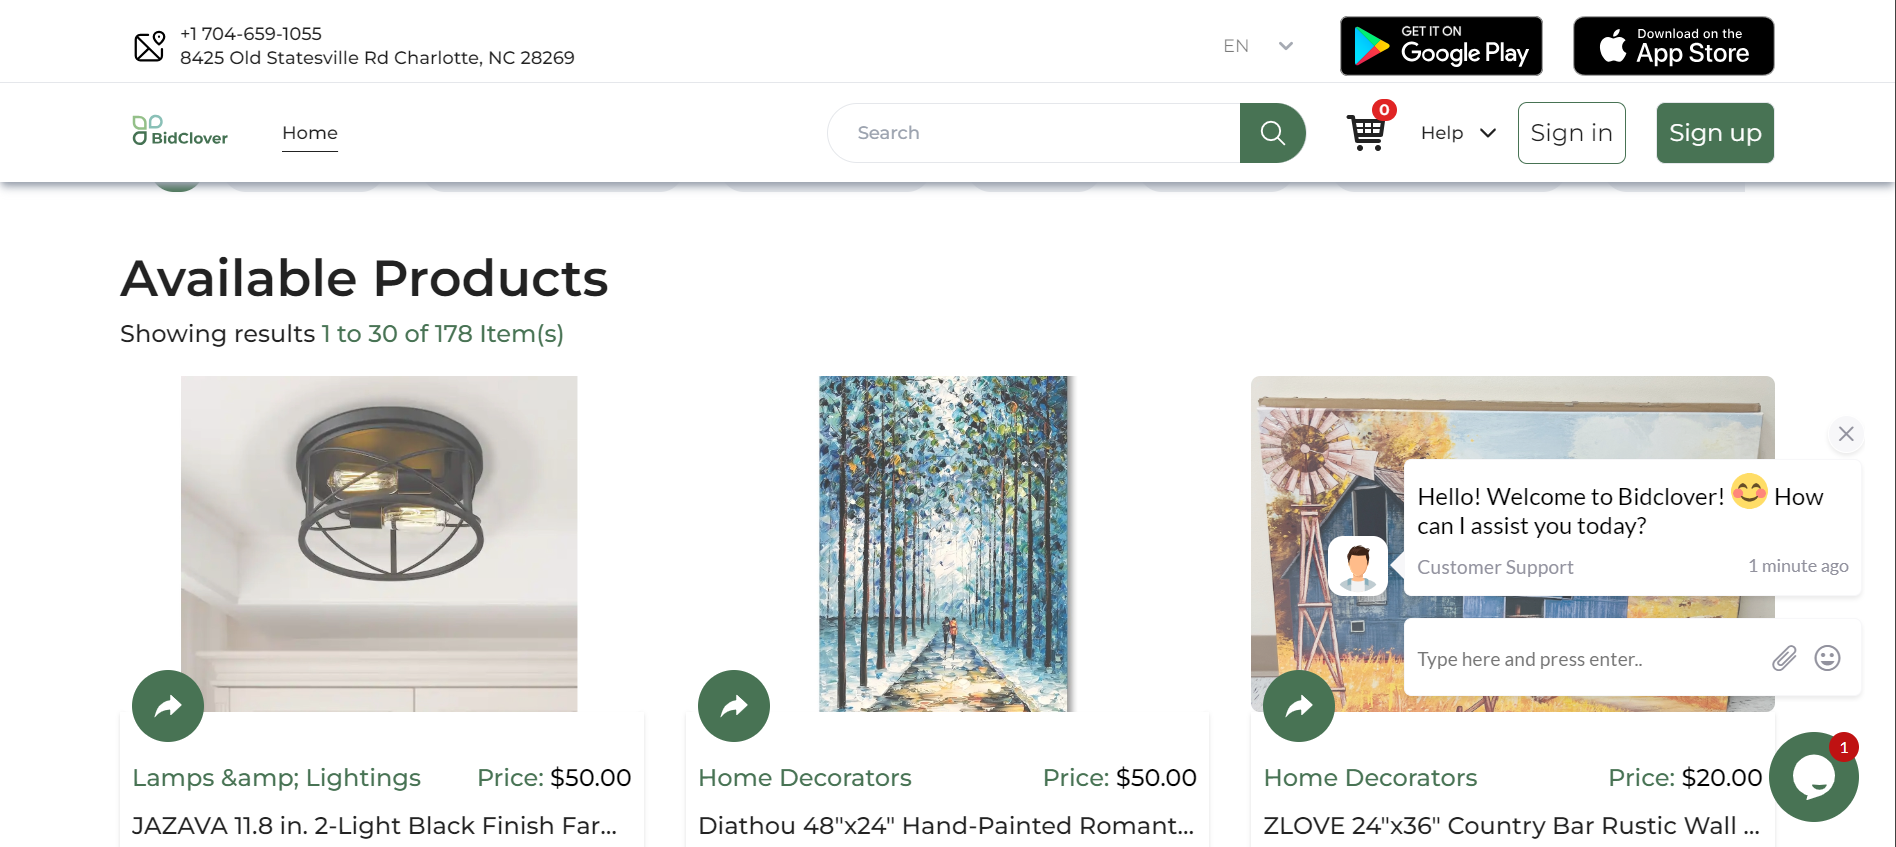Viewport: 1896px width, 847px height.
Task: Click the green search magnifier button
Action: [x=1272, y=133]
